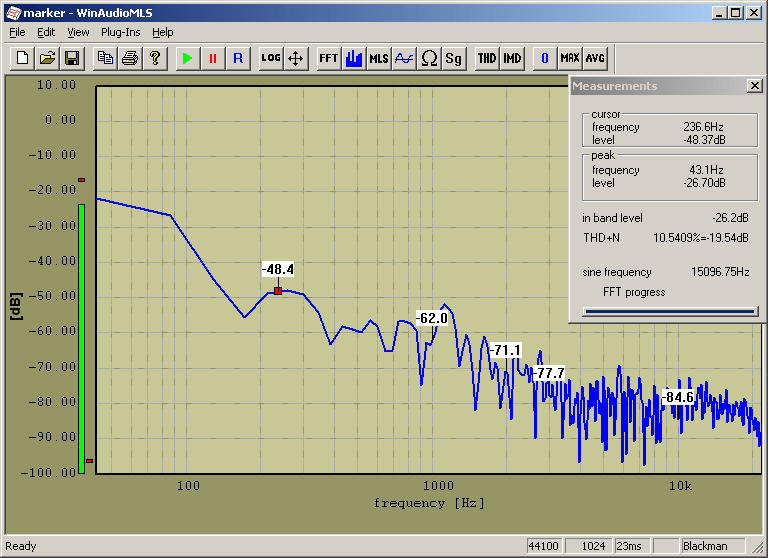Pause measurement with the red pause button

[212, 58]
